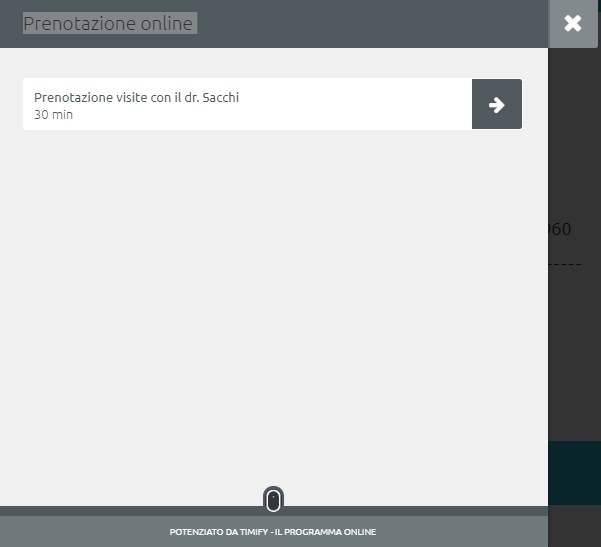
Task: Click the empty header bar right of title
Action: coord(380,23)
